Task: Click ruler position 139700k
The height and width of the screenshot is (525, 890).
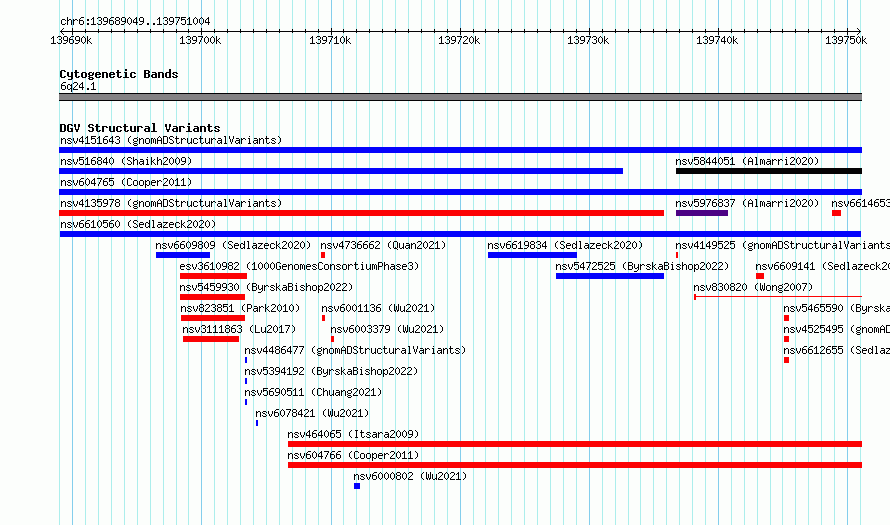Action: click(200, 40)
